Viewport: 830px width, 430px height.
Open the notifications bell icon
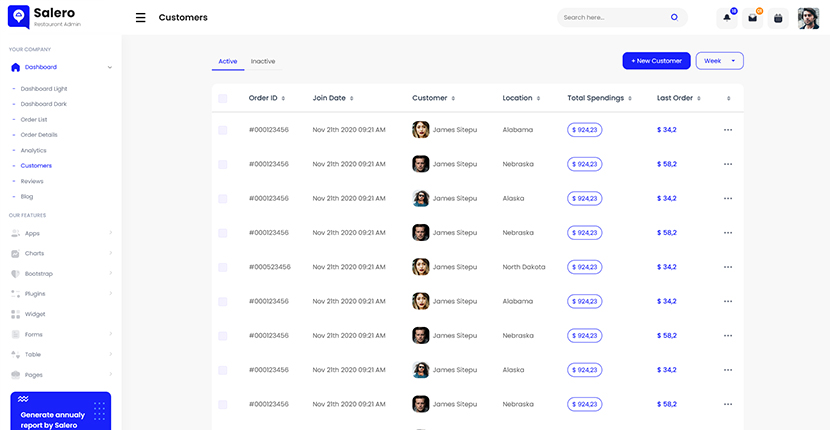(x=727, y=18)
